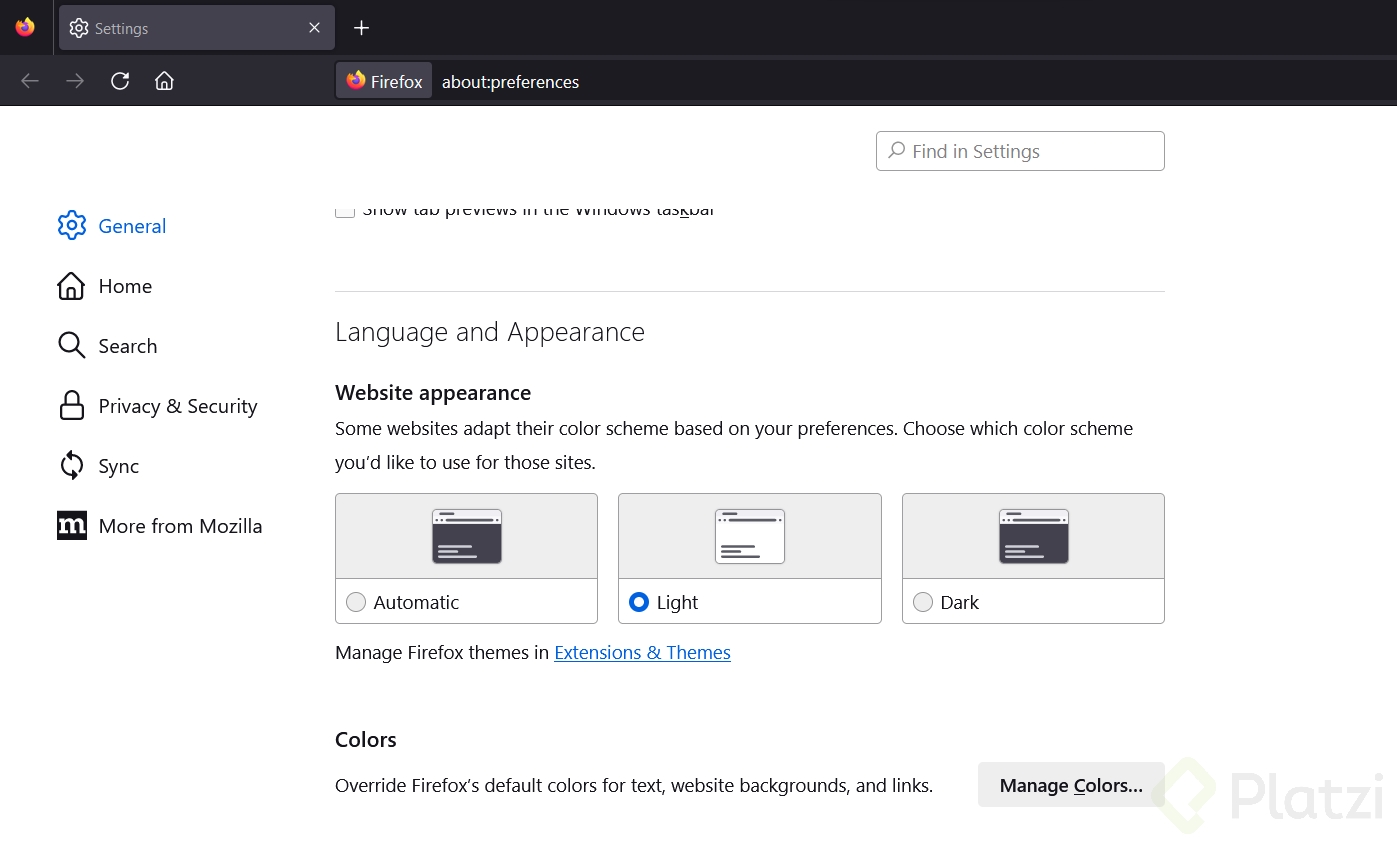Viewport: 1397px width, 843px height.
Task: Click the Manage Colors button
Action: tap(1071, 785)
